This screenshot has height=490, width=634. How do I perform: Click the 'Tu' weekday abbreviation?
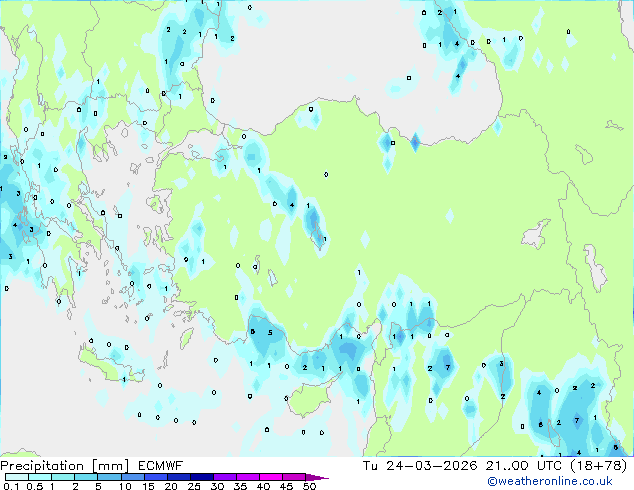coord(370,466)
